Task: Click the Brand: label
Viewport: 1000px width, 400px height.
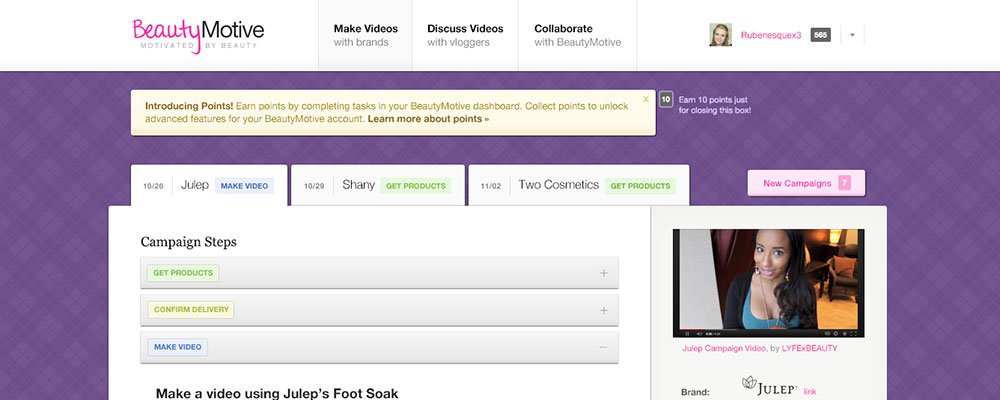Action: [x=695, y=392]
